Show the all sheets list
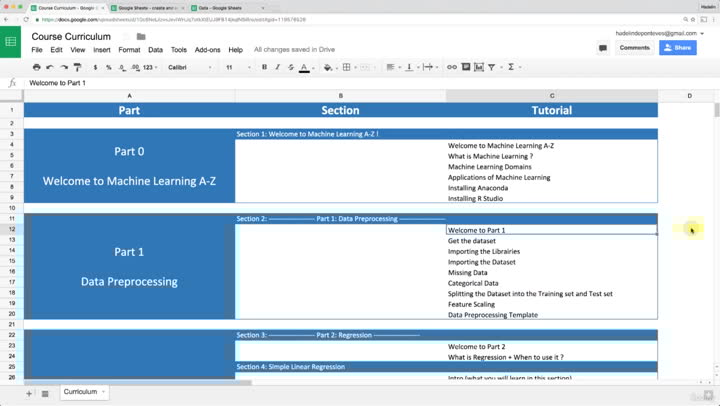Screen dimensions: 720x406 45,394
